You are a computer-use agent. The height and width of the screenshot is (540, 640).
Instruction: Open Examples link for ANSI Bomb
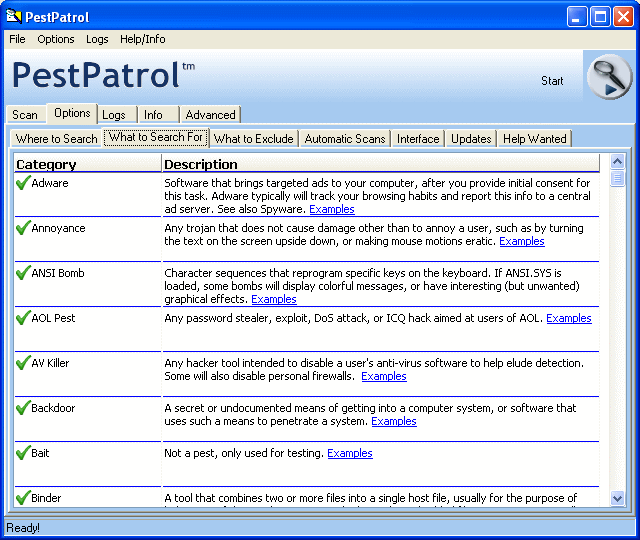(274, 299)
